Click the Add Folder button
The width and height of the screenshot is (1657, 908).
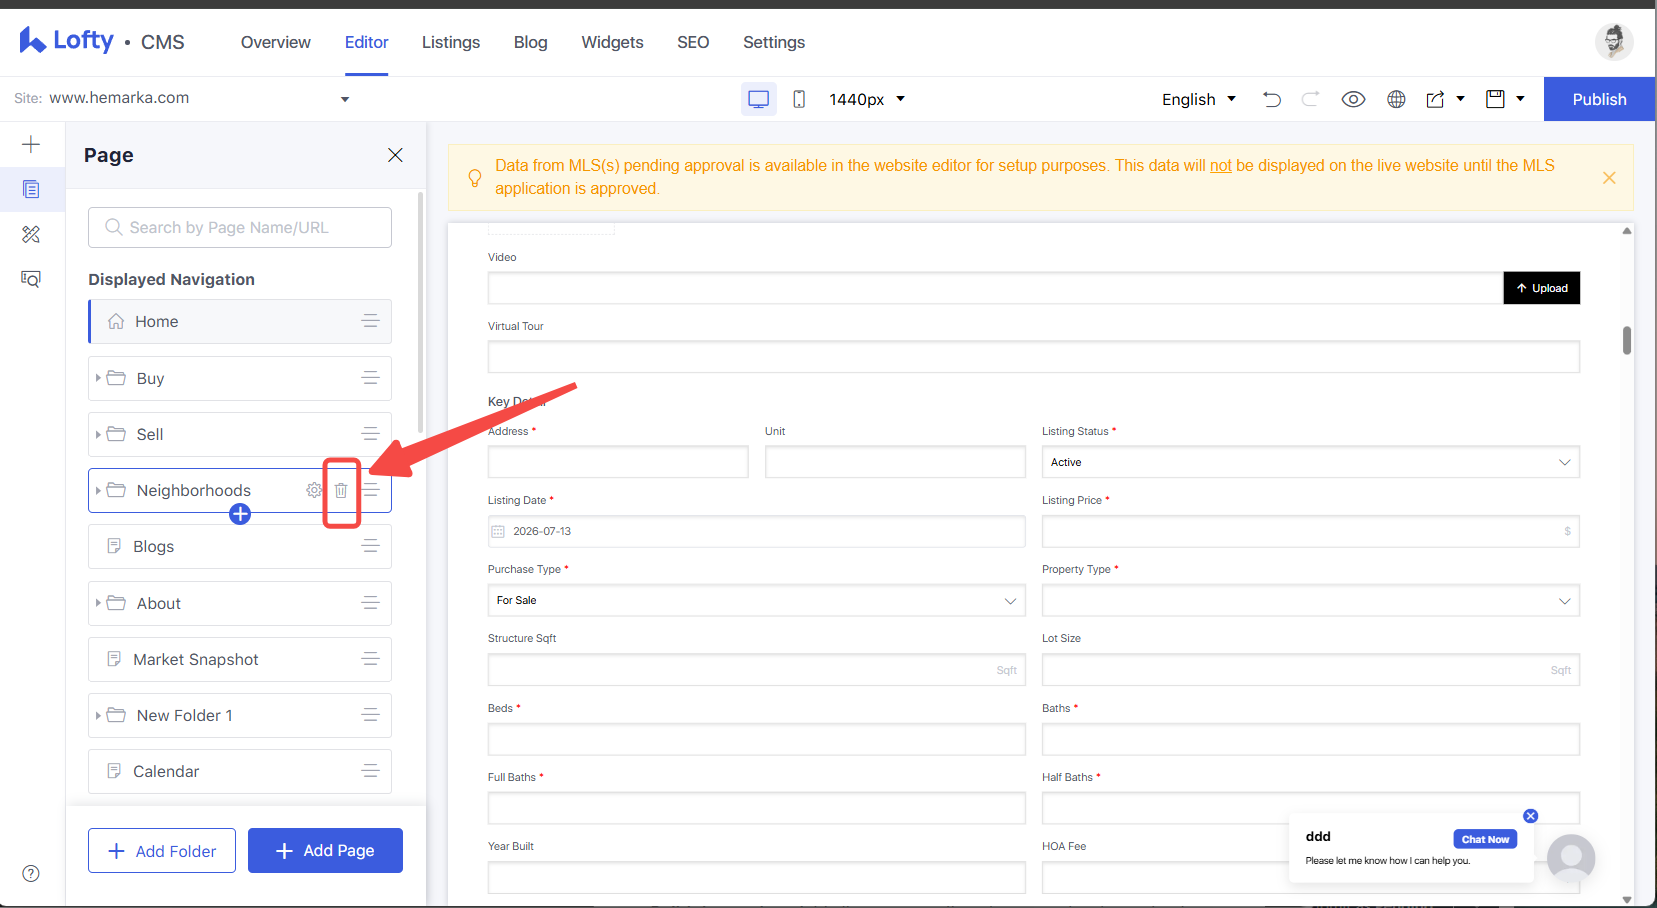click(x=162, y=850)
